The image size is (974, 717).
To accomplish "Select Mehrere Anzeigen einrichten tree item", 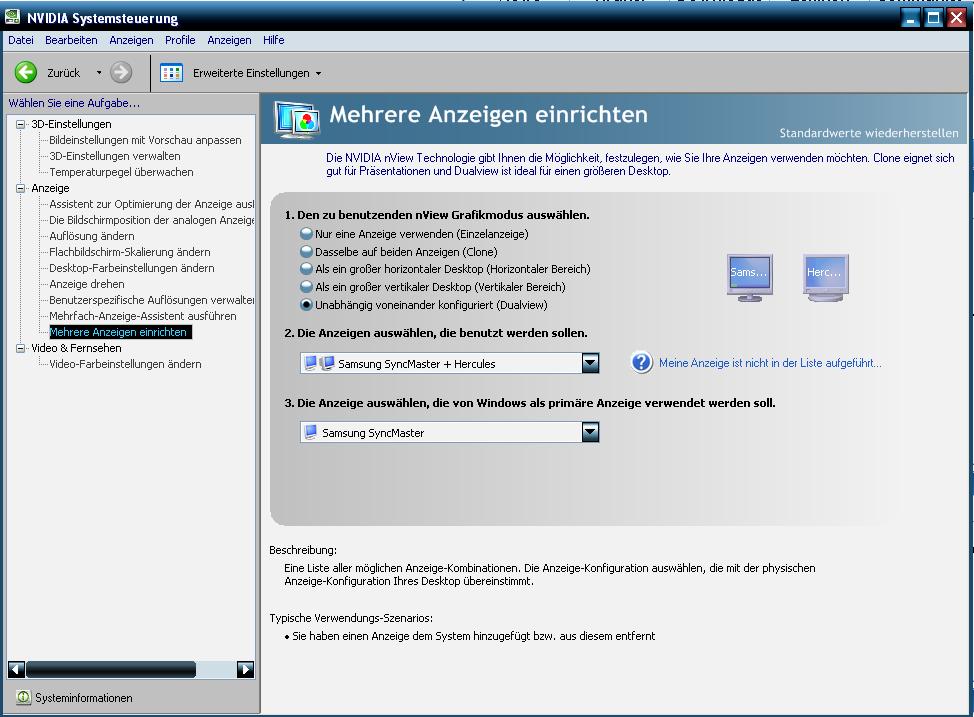I will [x=121, y=332].
